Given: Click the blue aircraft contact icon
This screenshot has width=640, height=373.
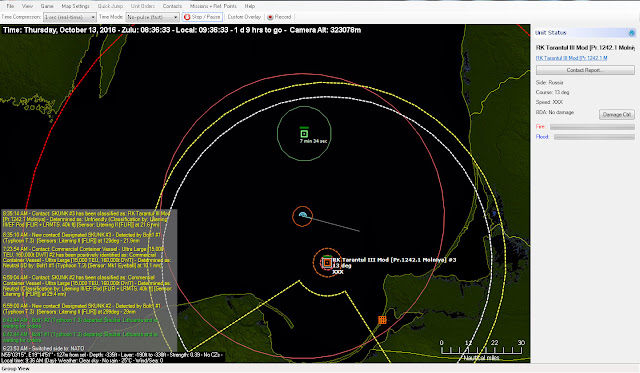Looking at the screenshot, I should [302, 215].
